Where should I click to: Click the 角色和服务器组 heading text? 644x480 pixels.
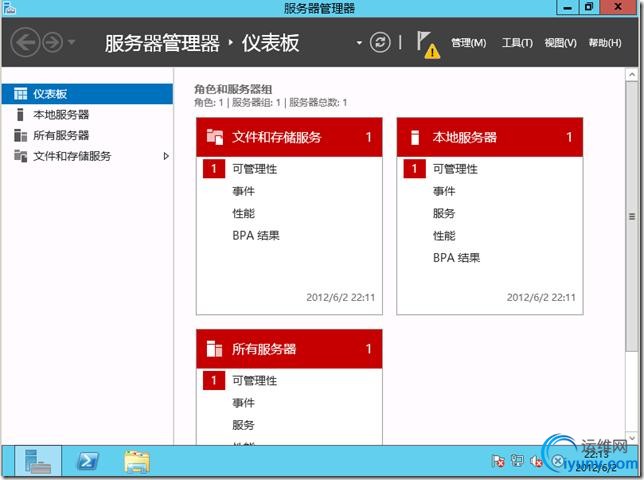[233, 89]
